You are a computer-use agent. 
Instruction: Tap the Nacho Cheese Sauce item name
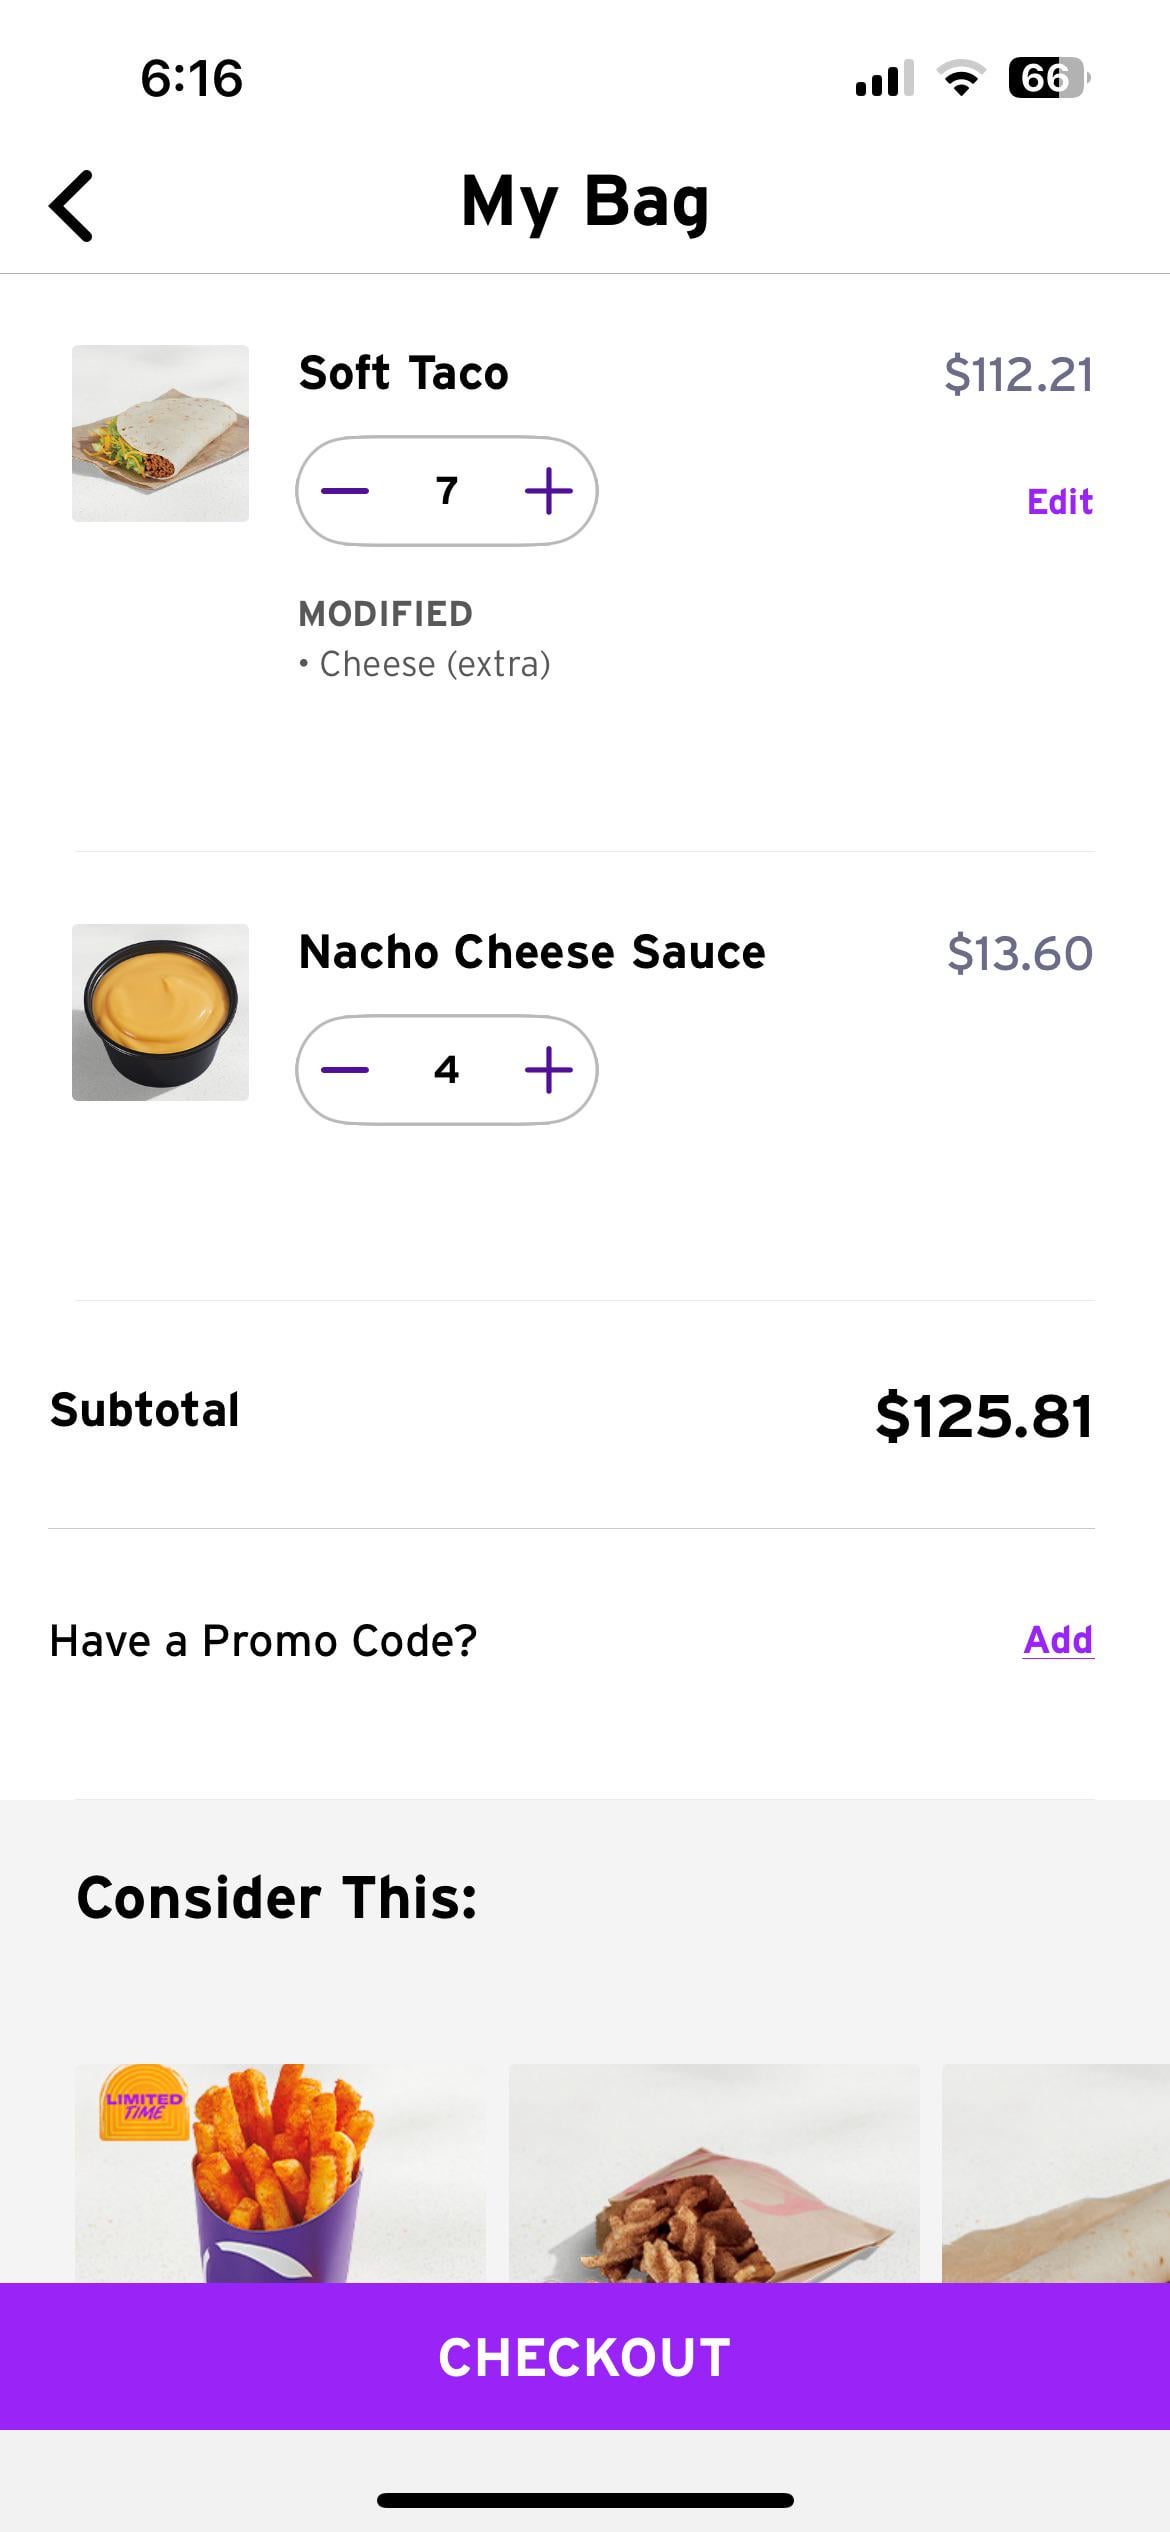[x=532, y=952]
